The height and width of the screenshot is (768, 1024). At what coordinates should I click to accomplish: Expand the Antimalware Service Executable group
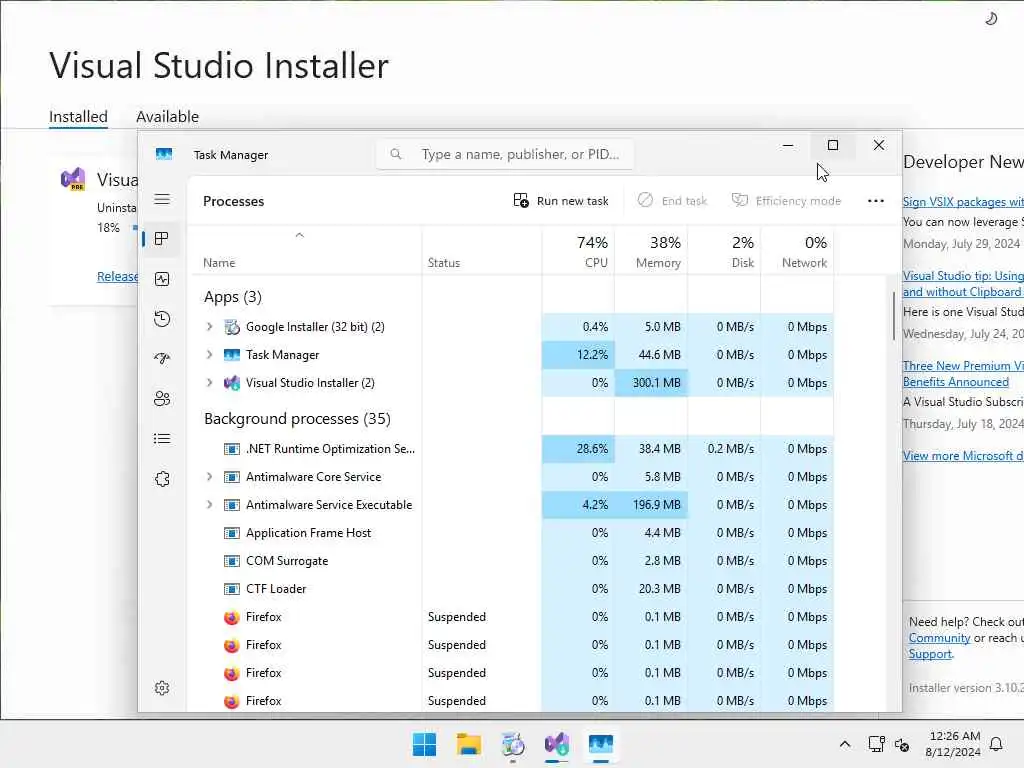pos(210,505)
